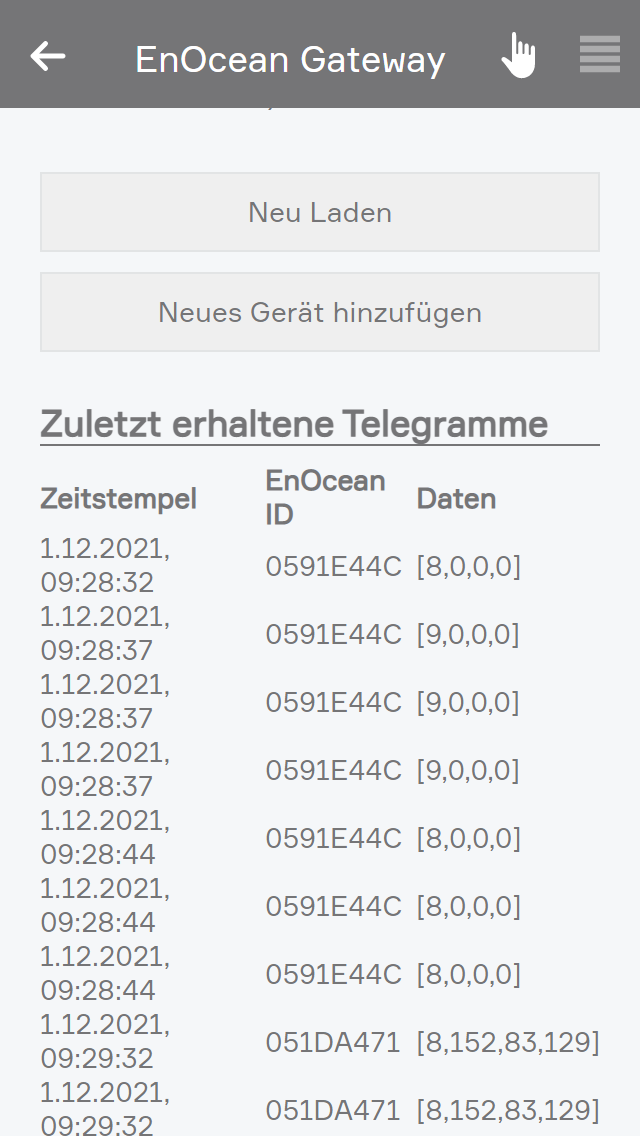Select the 09:28:32 timestamp in first row
The height and width of the screenshot is (1136, 640).
98,582
